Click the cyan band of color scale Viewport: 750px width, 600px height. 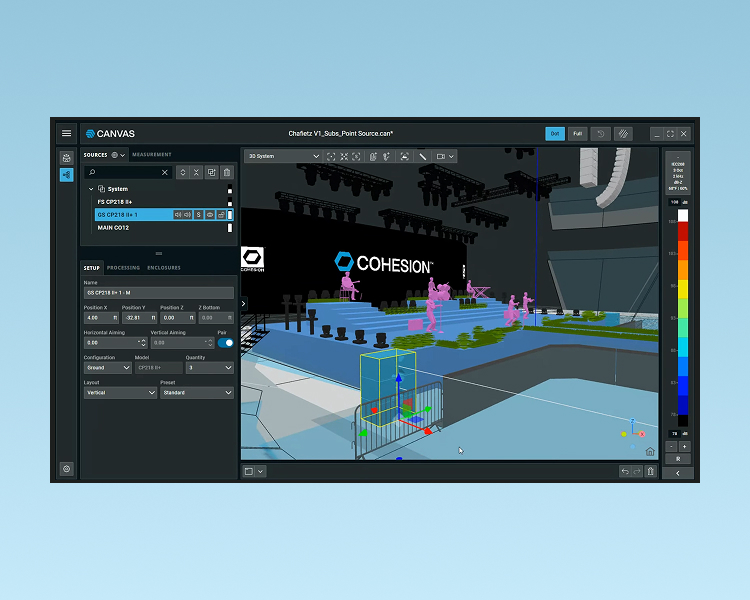(x=683, y=347)
